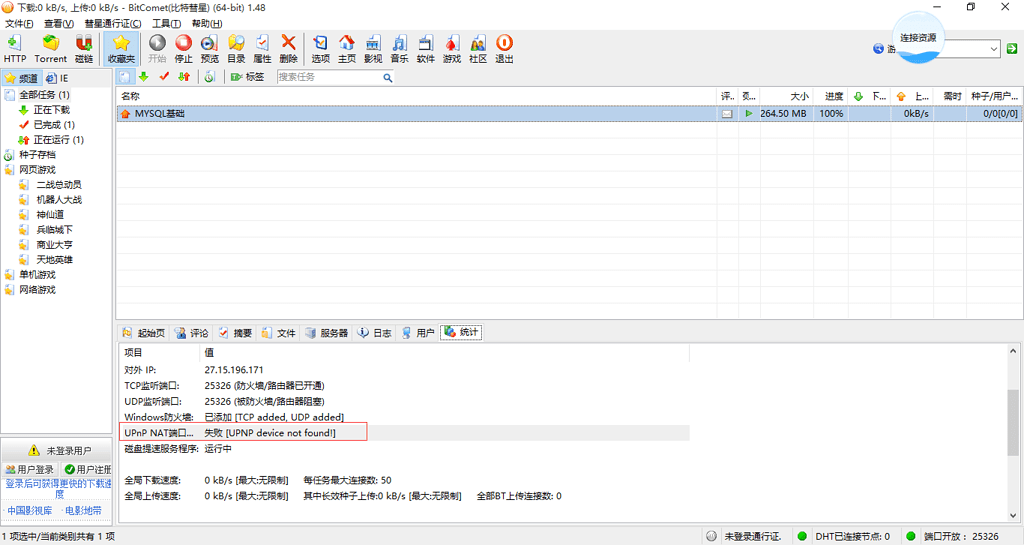Switch to the 日志 log tab

pyautogui.click(x=375, y=333)
